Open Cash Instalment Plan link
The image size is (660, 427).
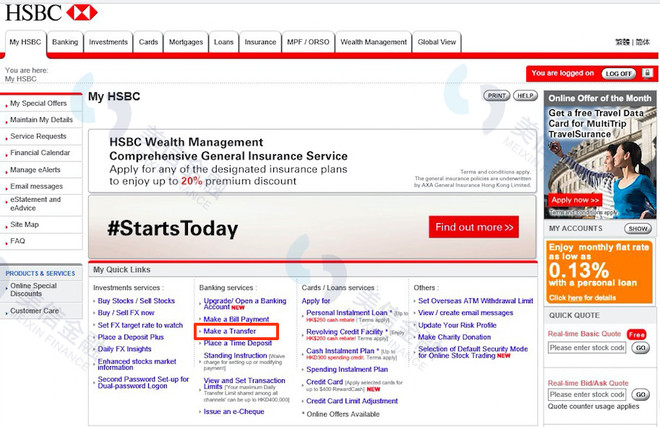(x=340, y=351)
